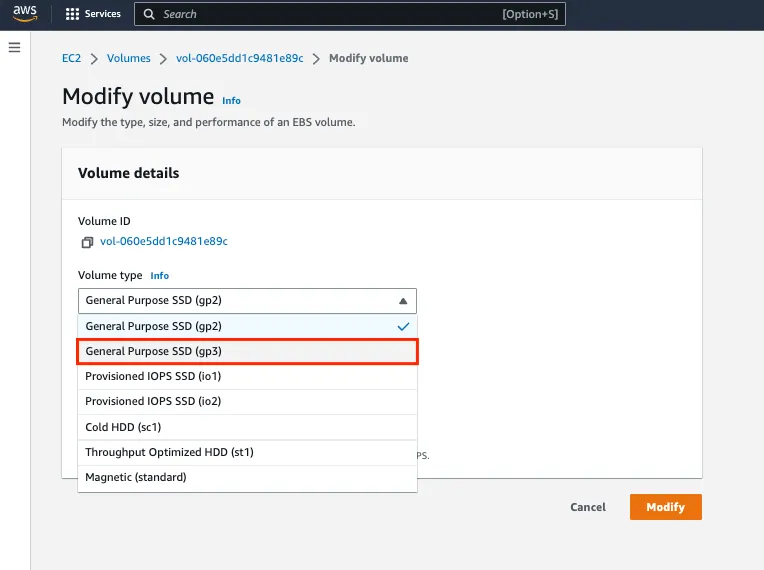Open the Services grid menu
The height and width of the screenshot is (570, 764).
coord(72,14)
